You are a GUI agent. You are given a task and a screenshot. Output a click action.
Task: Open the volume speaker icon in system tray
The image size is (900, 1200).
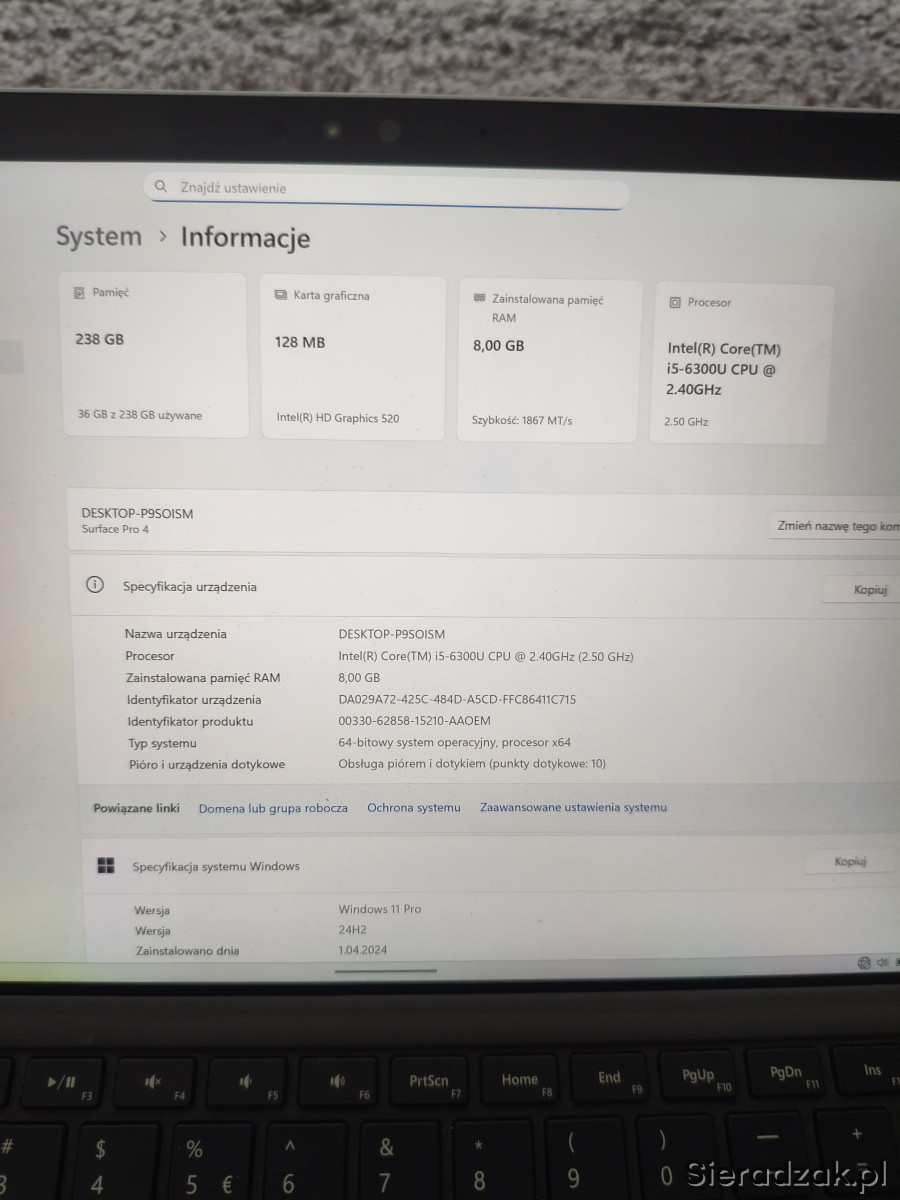pos(883,962)
